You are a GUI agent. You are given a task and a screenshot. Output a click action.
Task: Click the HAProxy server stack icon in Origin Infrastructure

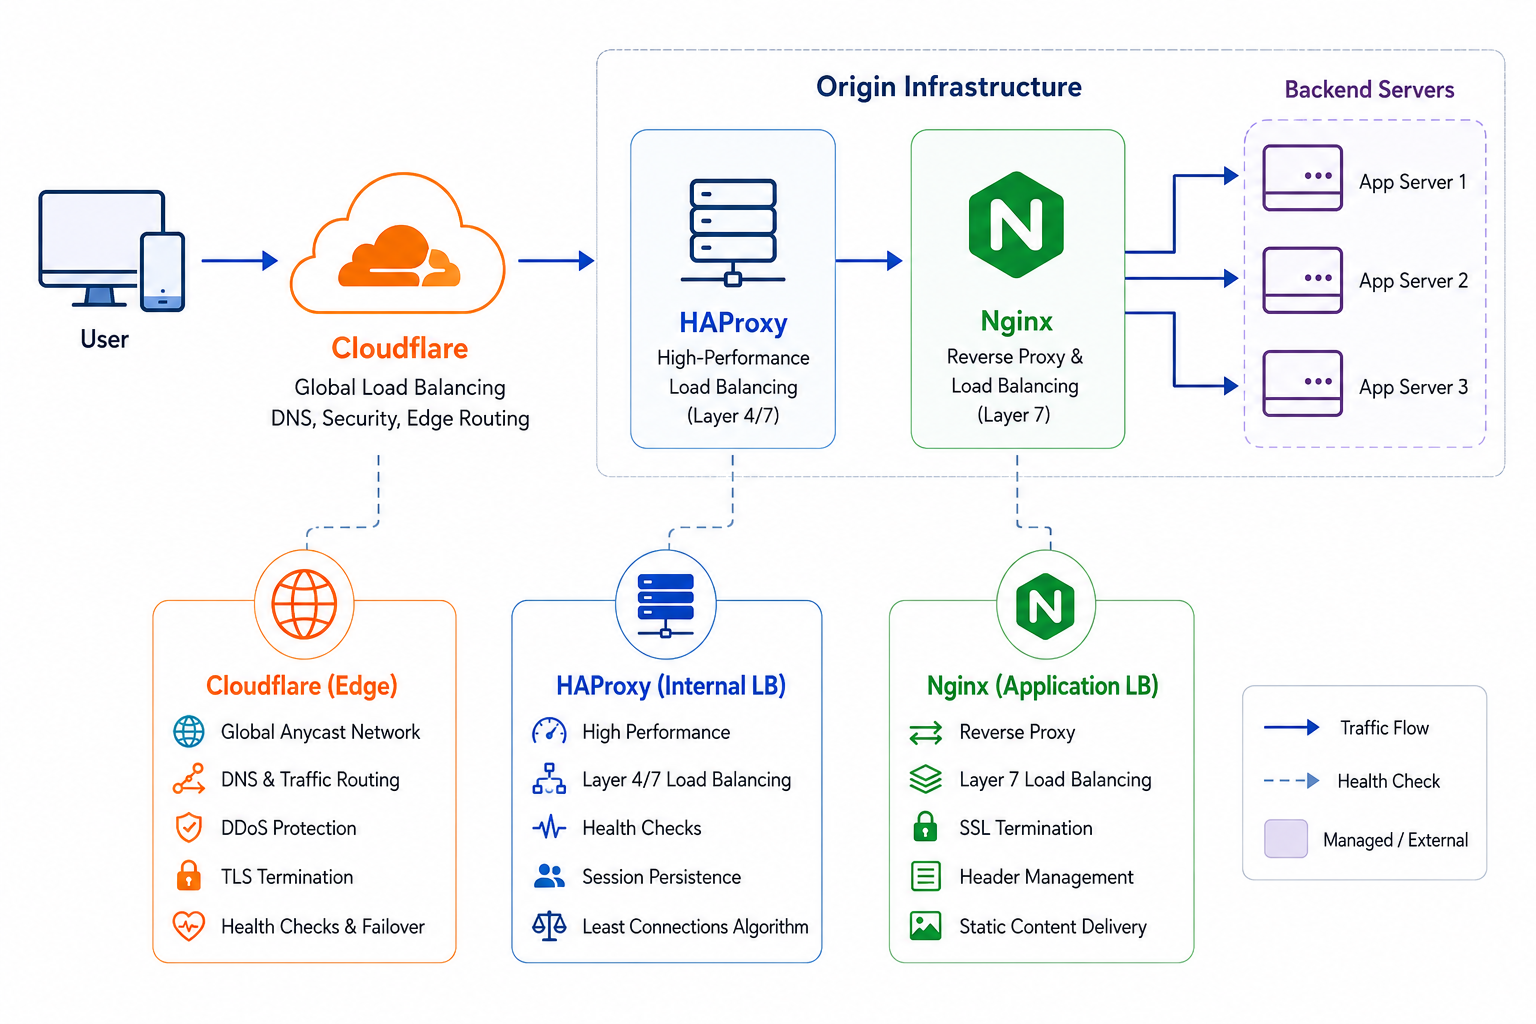click(733, 233)
